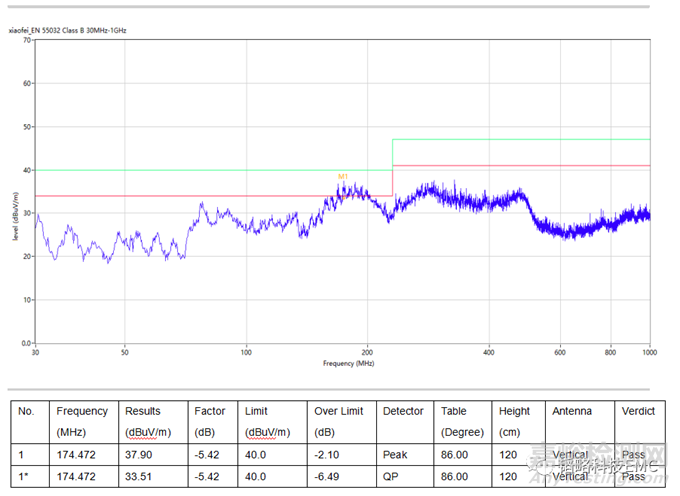Image resolution: width=680 pixels, height=496 pixels.
Task: Select the 'Antenna' column header
Action: [x=571, y=411]
